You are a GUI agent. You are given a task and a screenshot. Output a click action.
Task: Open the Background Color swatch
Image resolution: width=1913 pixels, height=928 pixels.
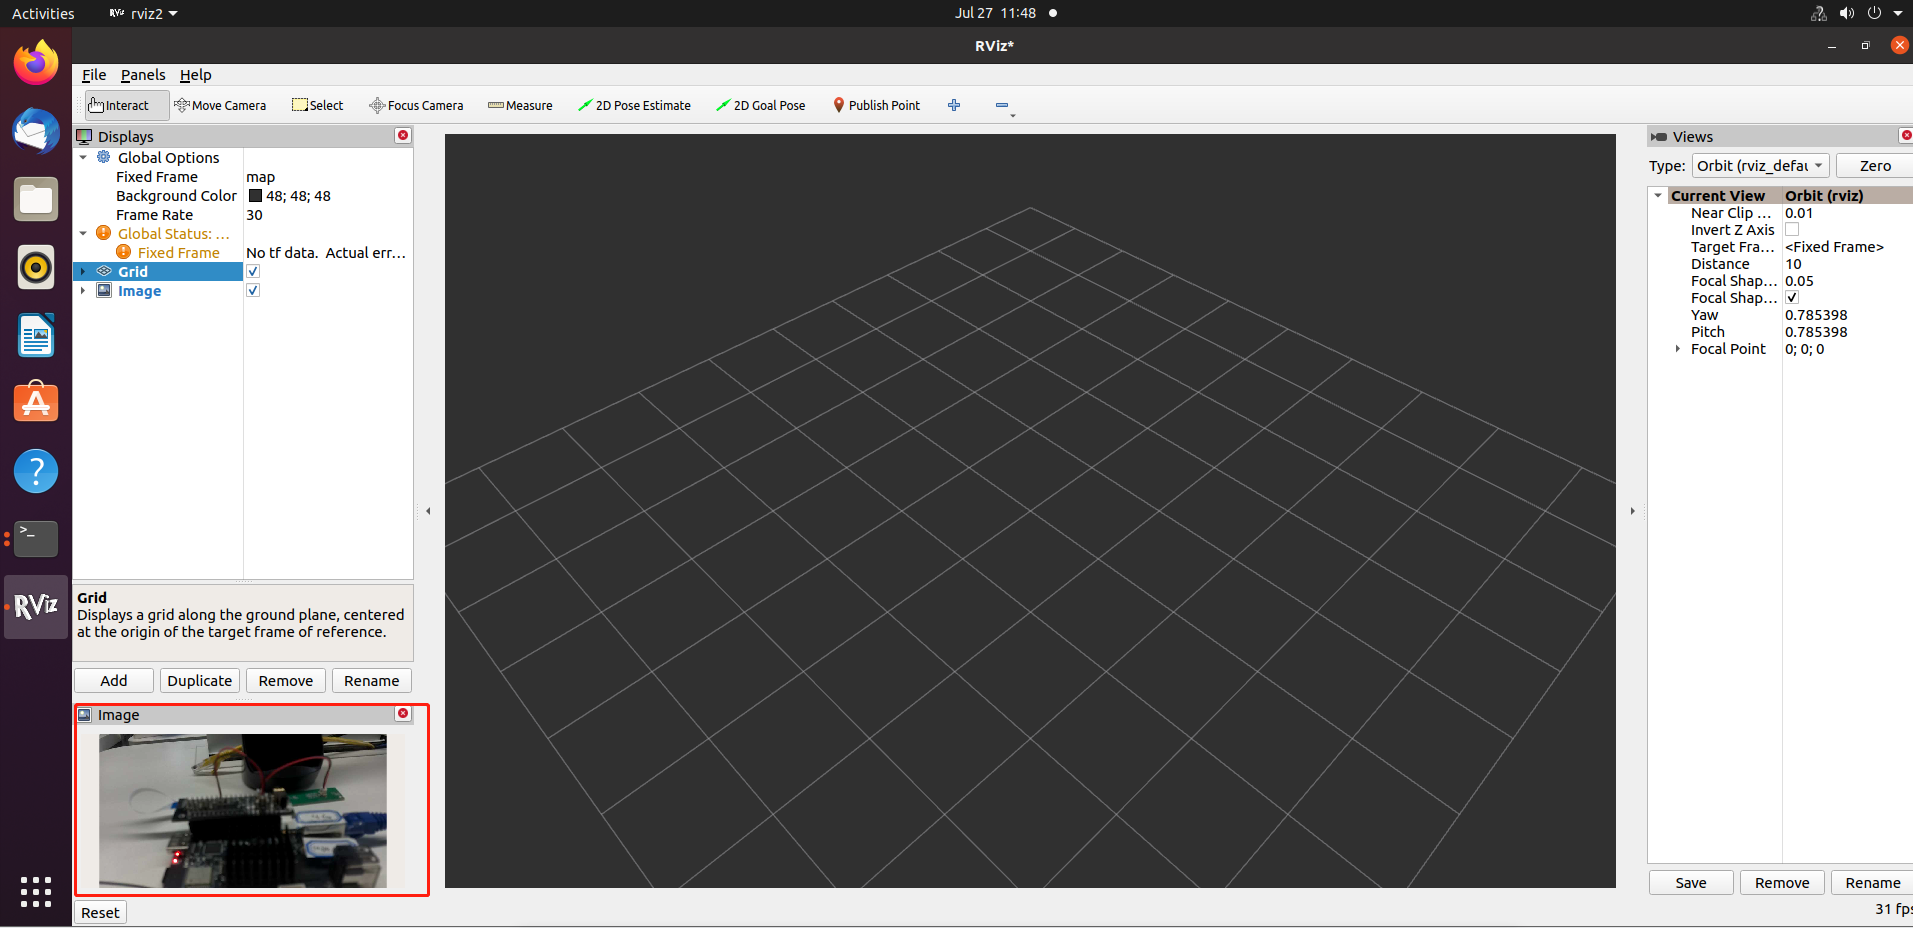coord(255,196)
